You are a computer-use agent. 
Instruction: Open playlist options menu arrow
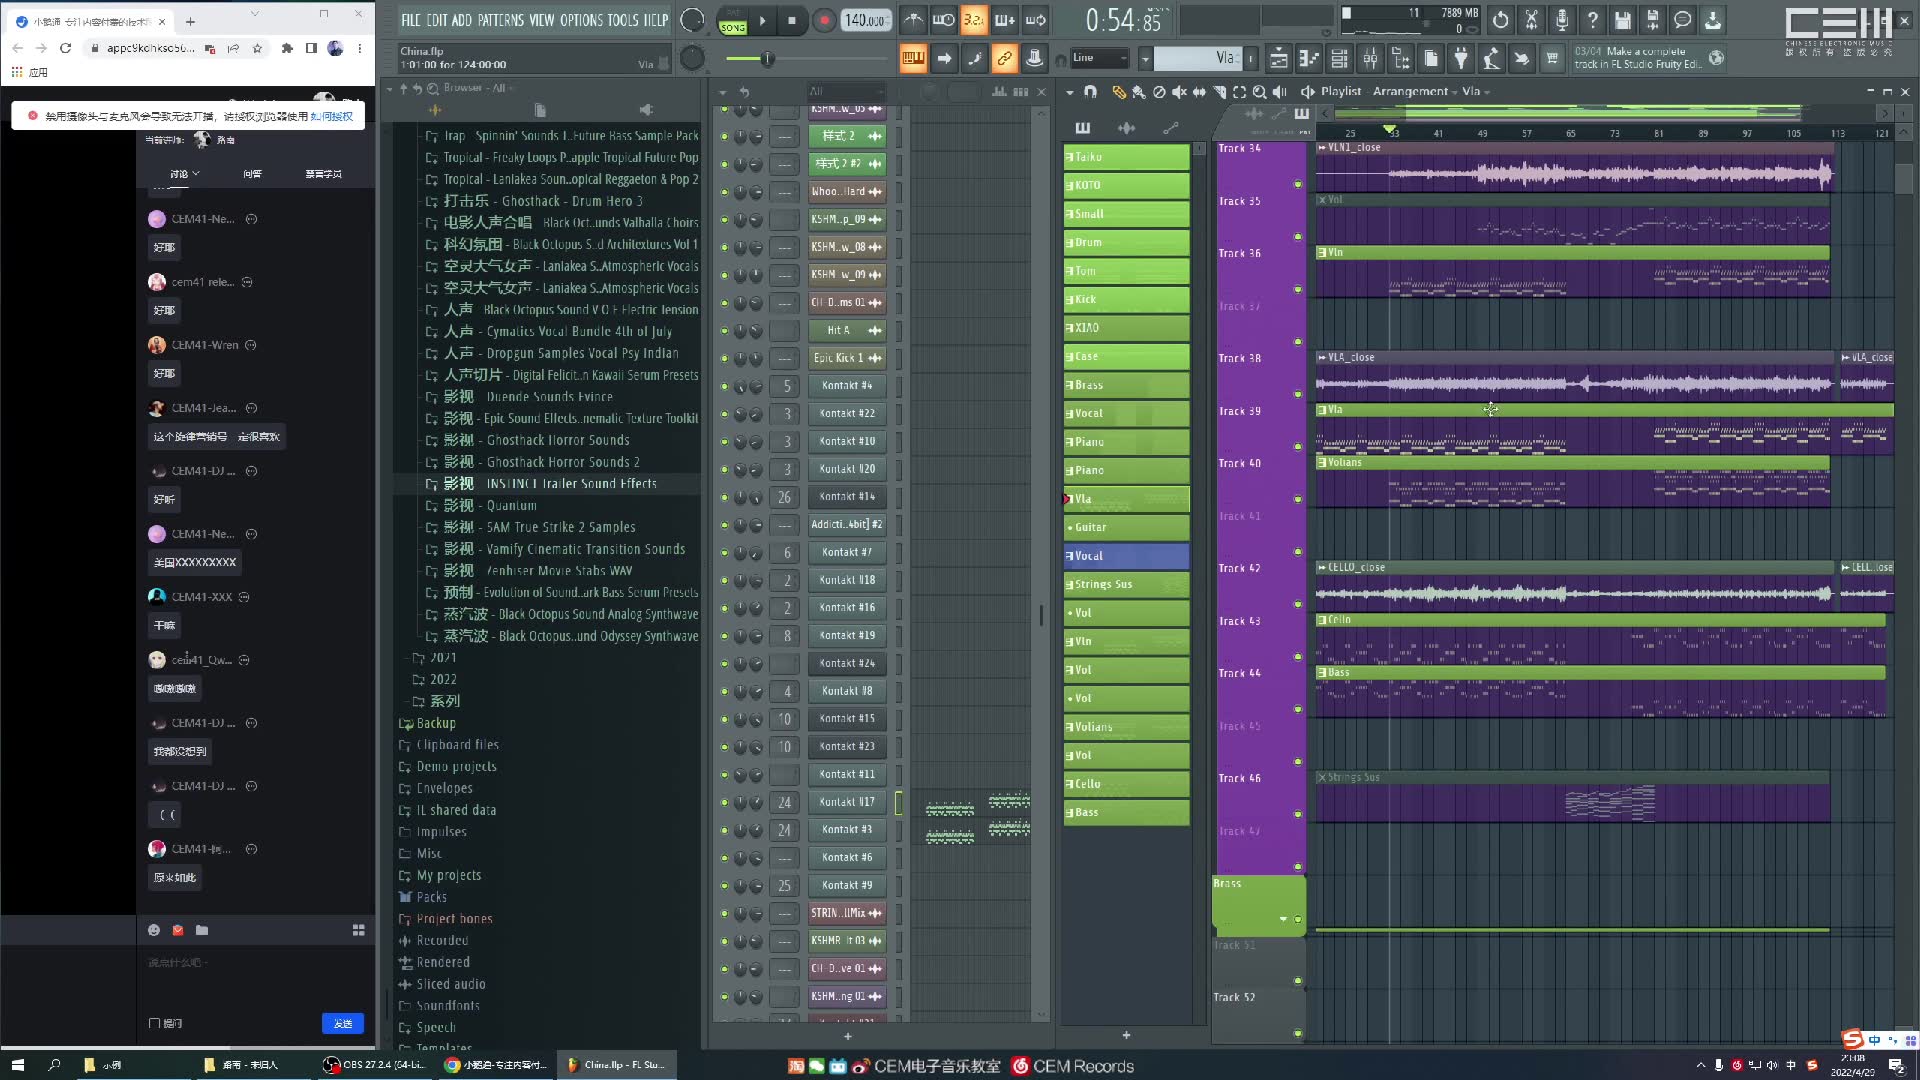[x=1070, y=92]
